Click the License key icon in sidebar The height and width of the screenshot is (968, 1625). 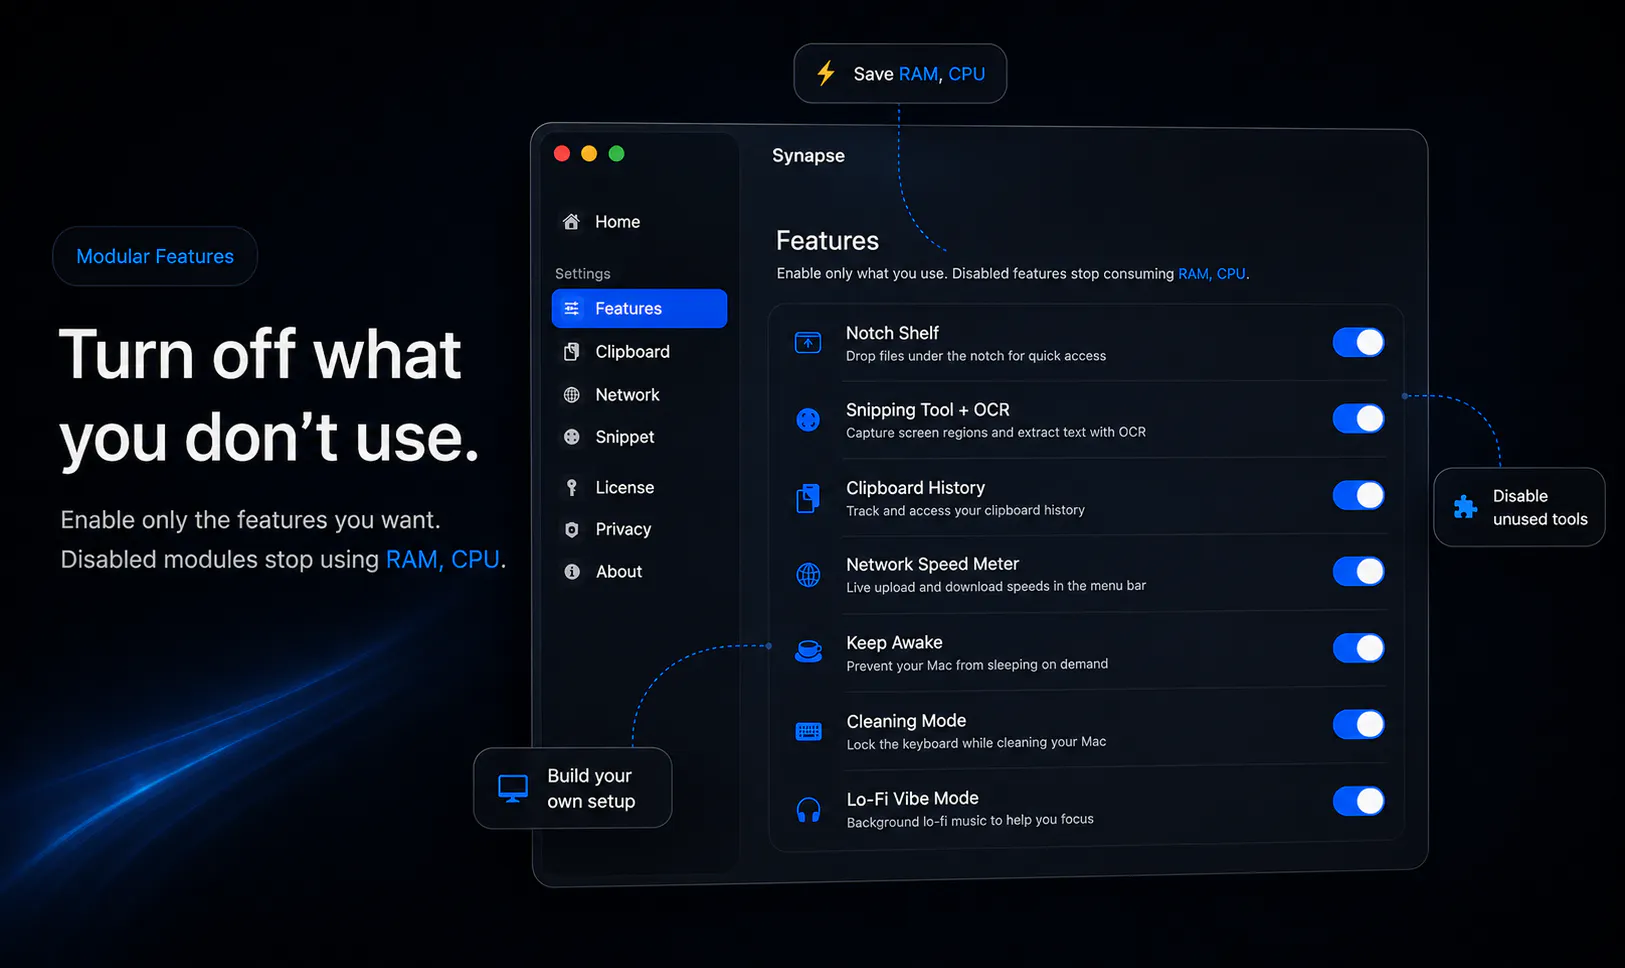click(x=571, y=487)
